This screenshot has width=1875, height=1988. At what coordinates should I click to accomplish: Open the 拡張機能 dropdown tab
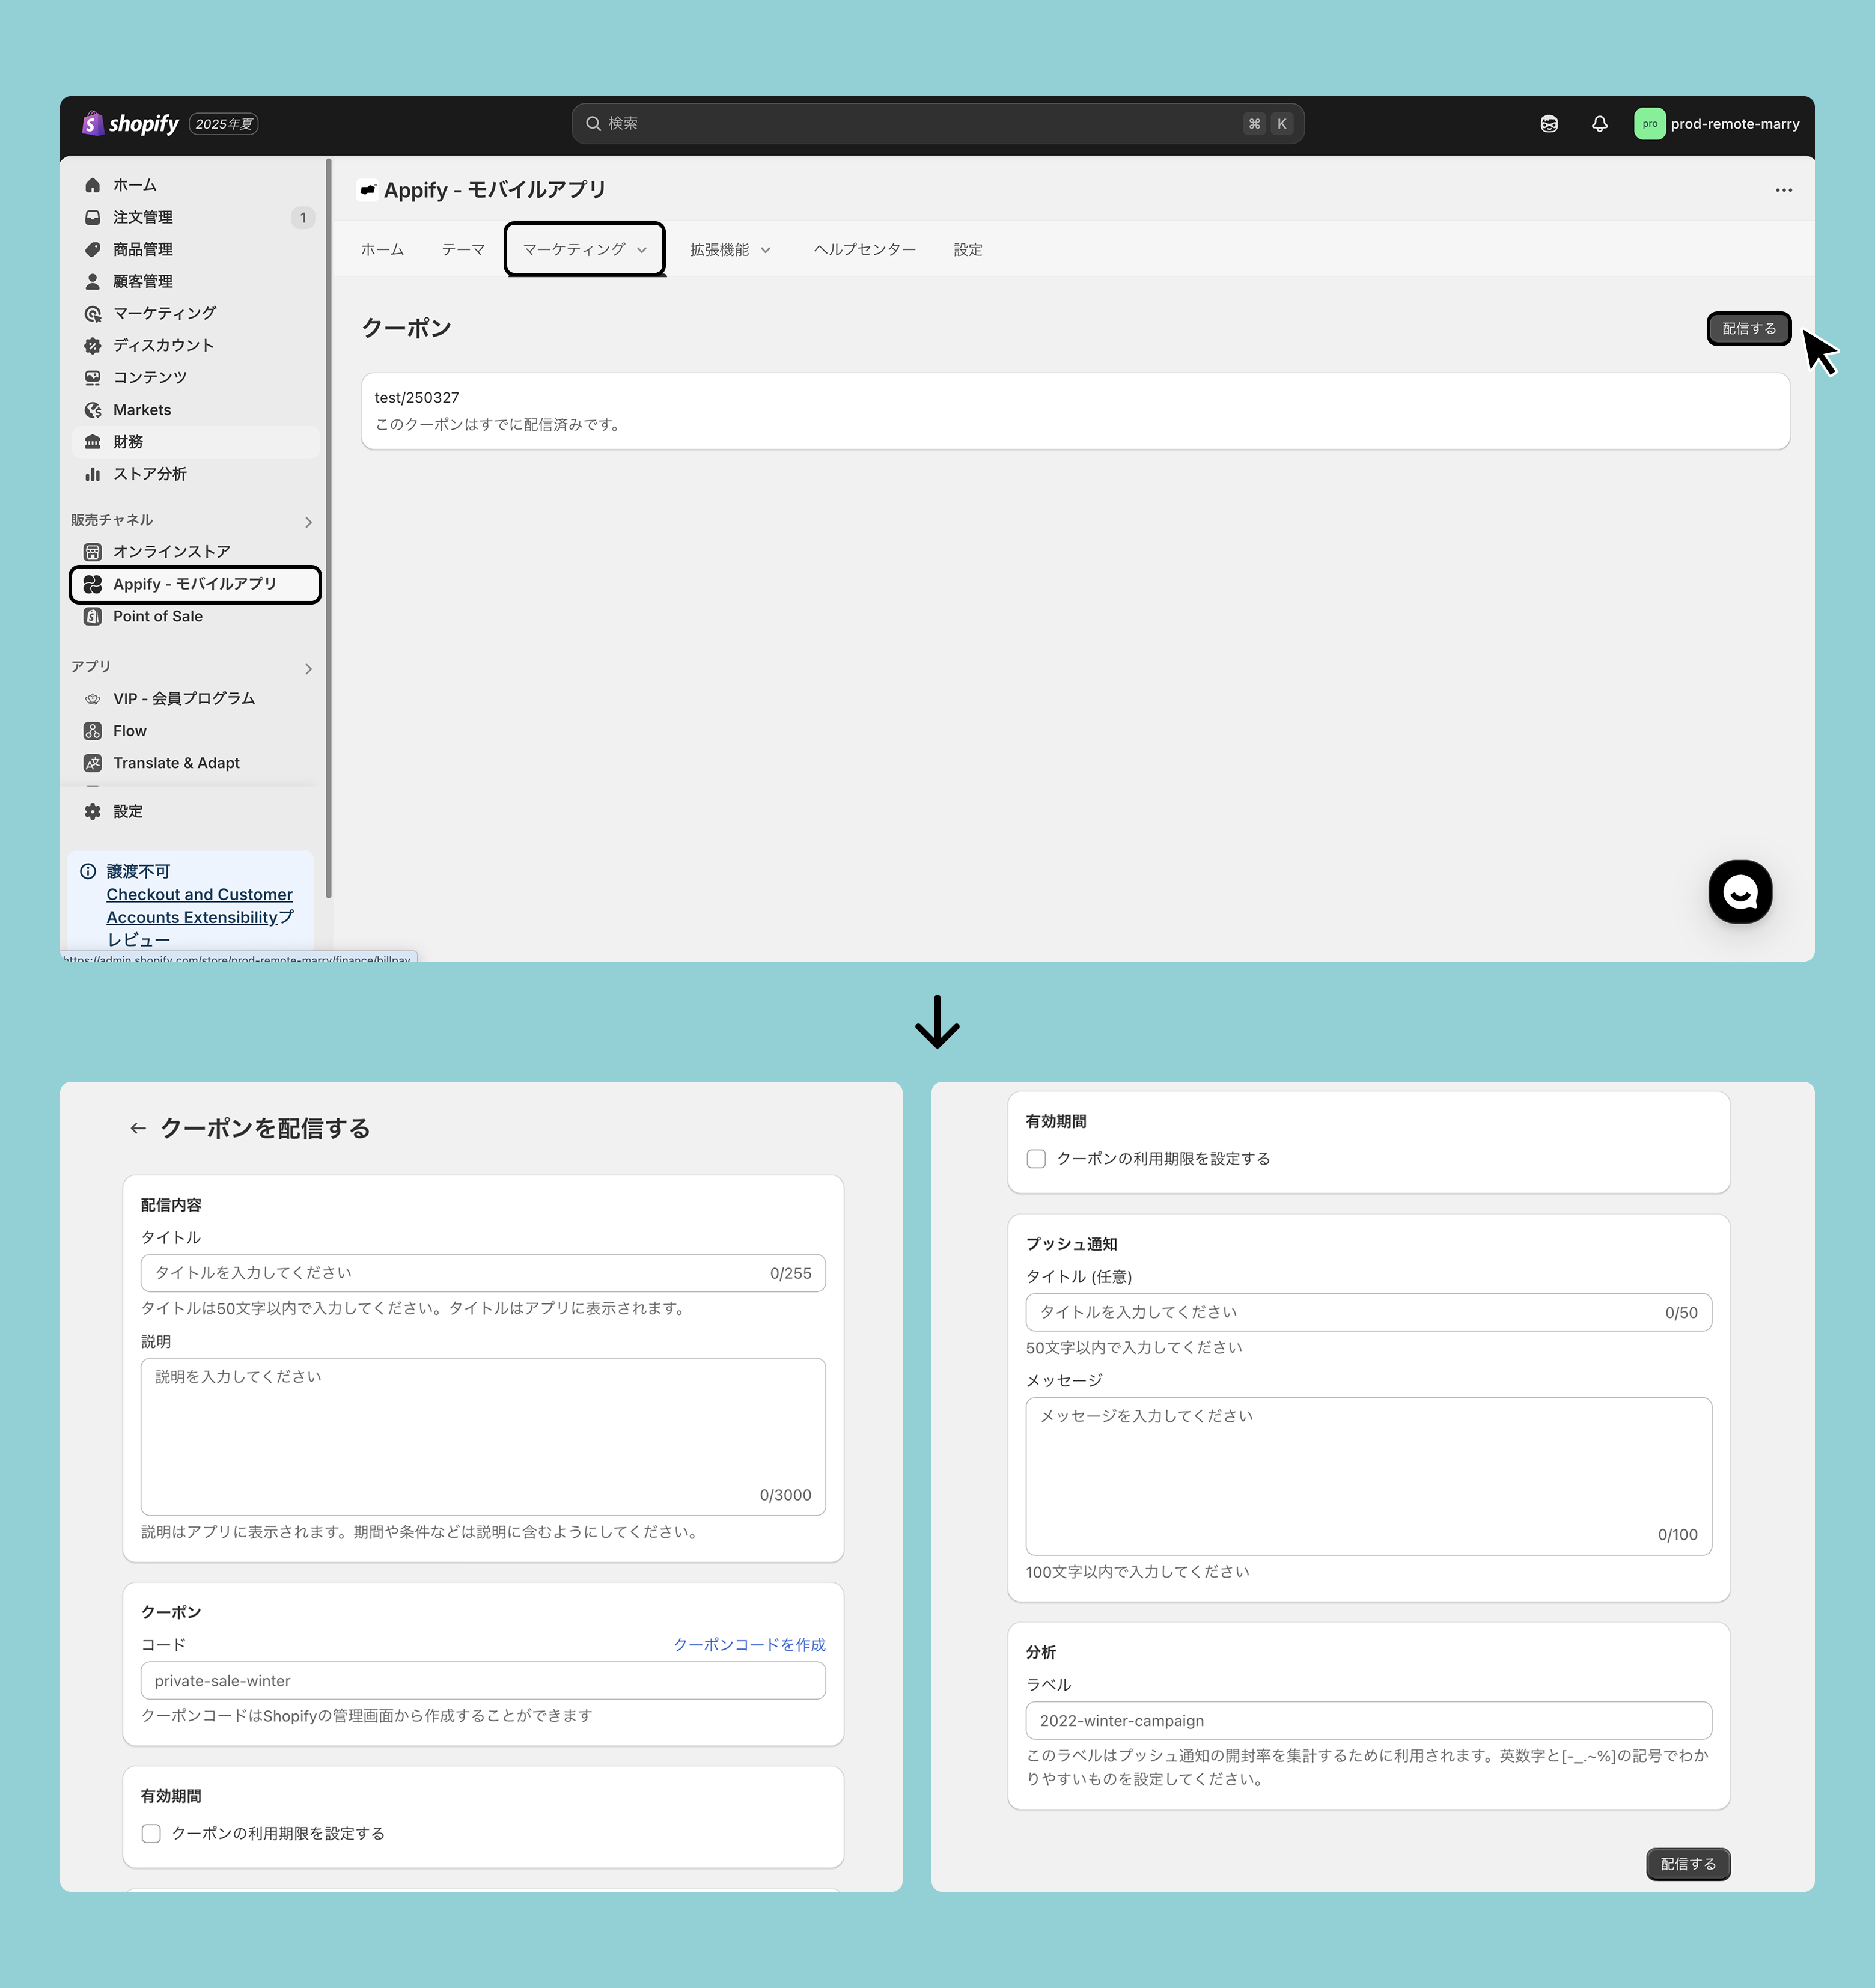click(x=729, y=250)
